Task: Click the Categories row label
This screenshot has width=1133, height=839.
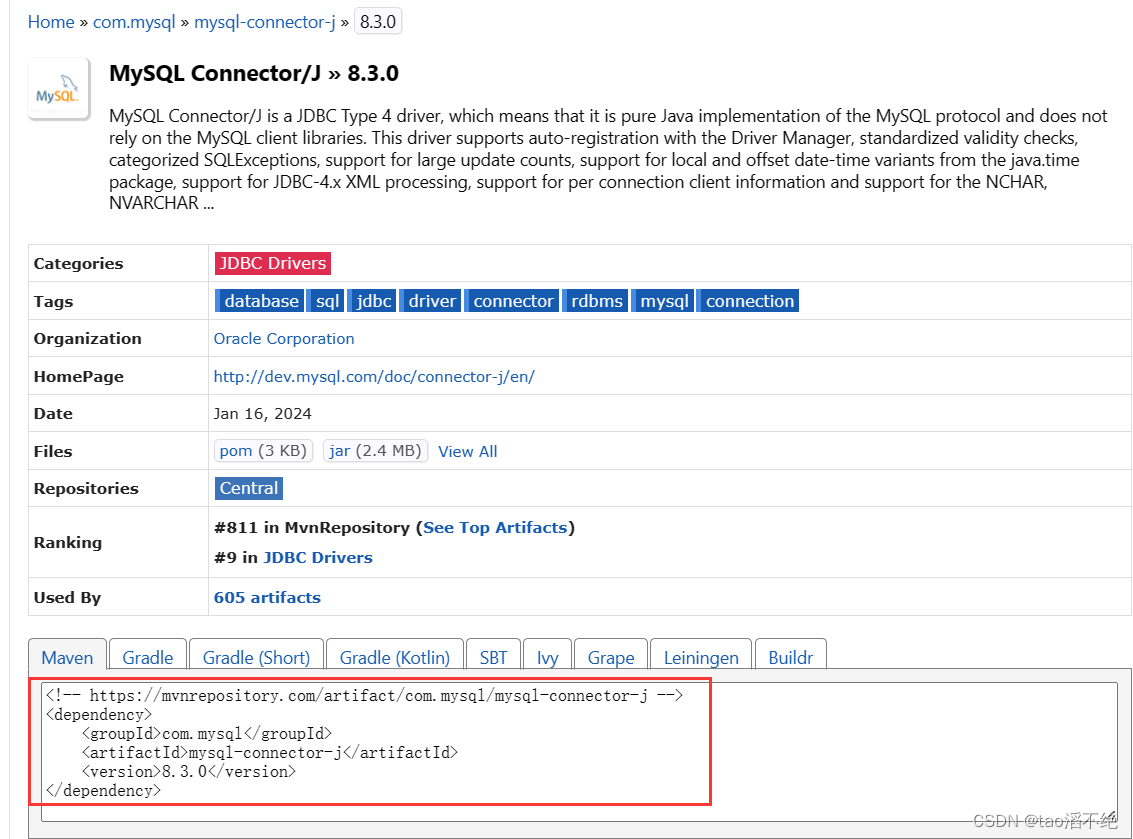Action: point(78,263)
